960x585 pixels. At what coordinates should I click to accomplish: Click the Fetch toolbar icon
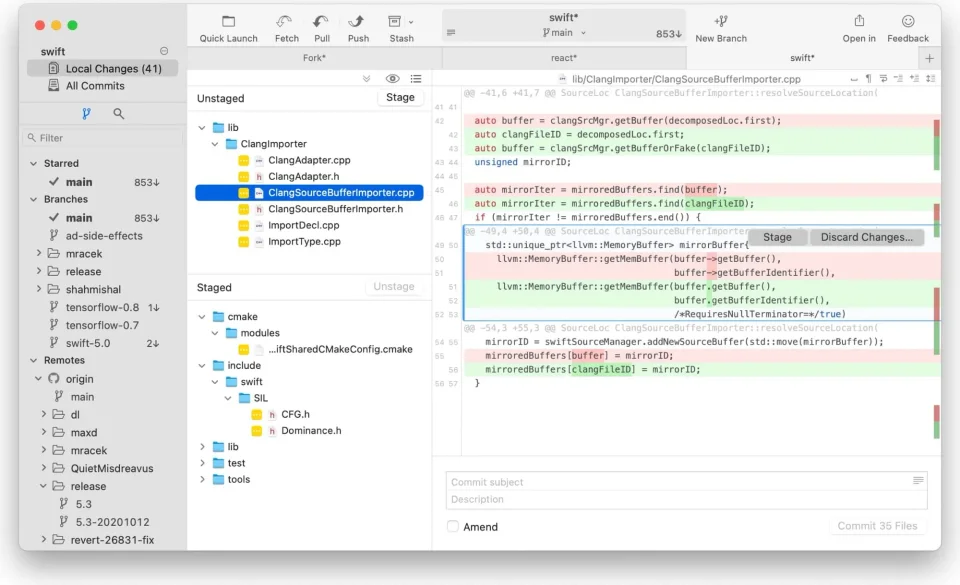pyautogui.click(x=283, y=22)
